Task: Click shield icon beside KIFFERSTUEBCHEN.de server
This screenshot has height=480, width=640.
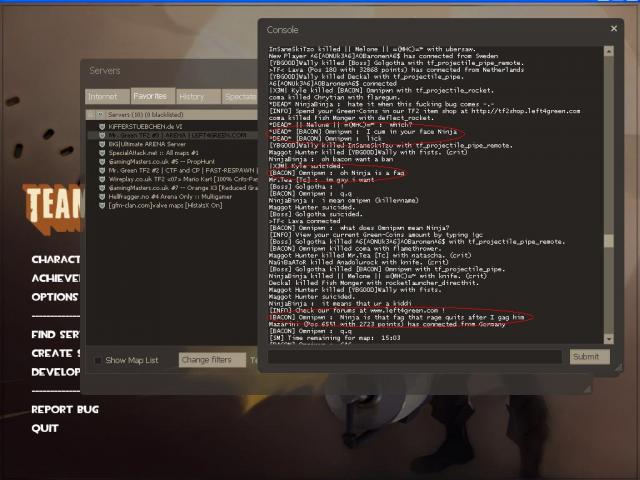Action: [x=101, y=126]
